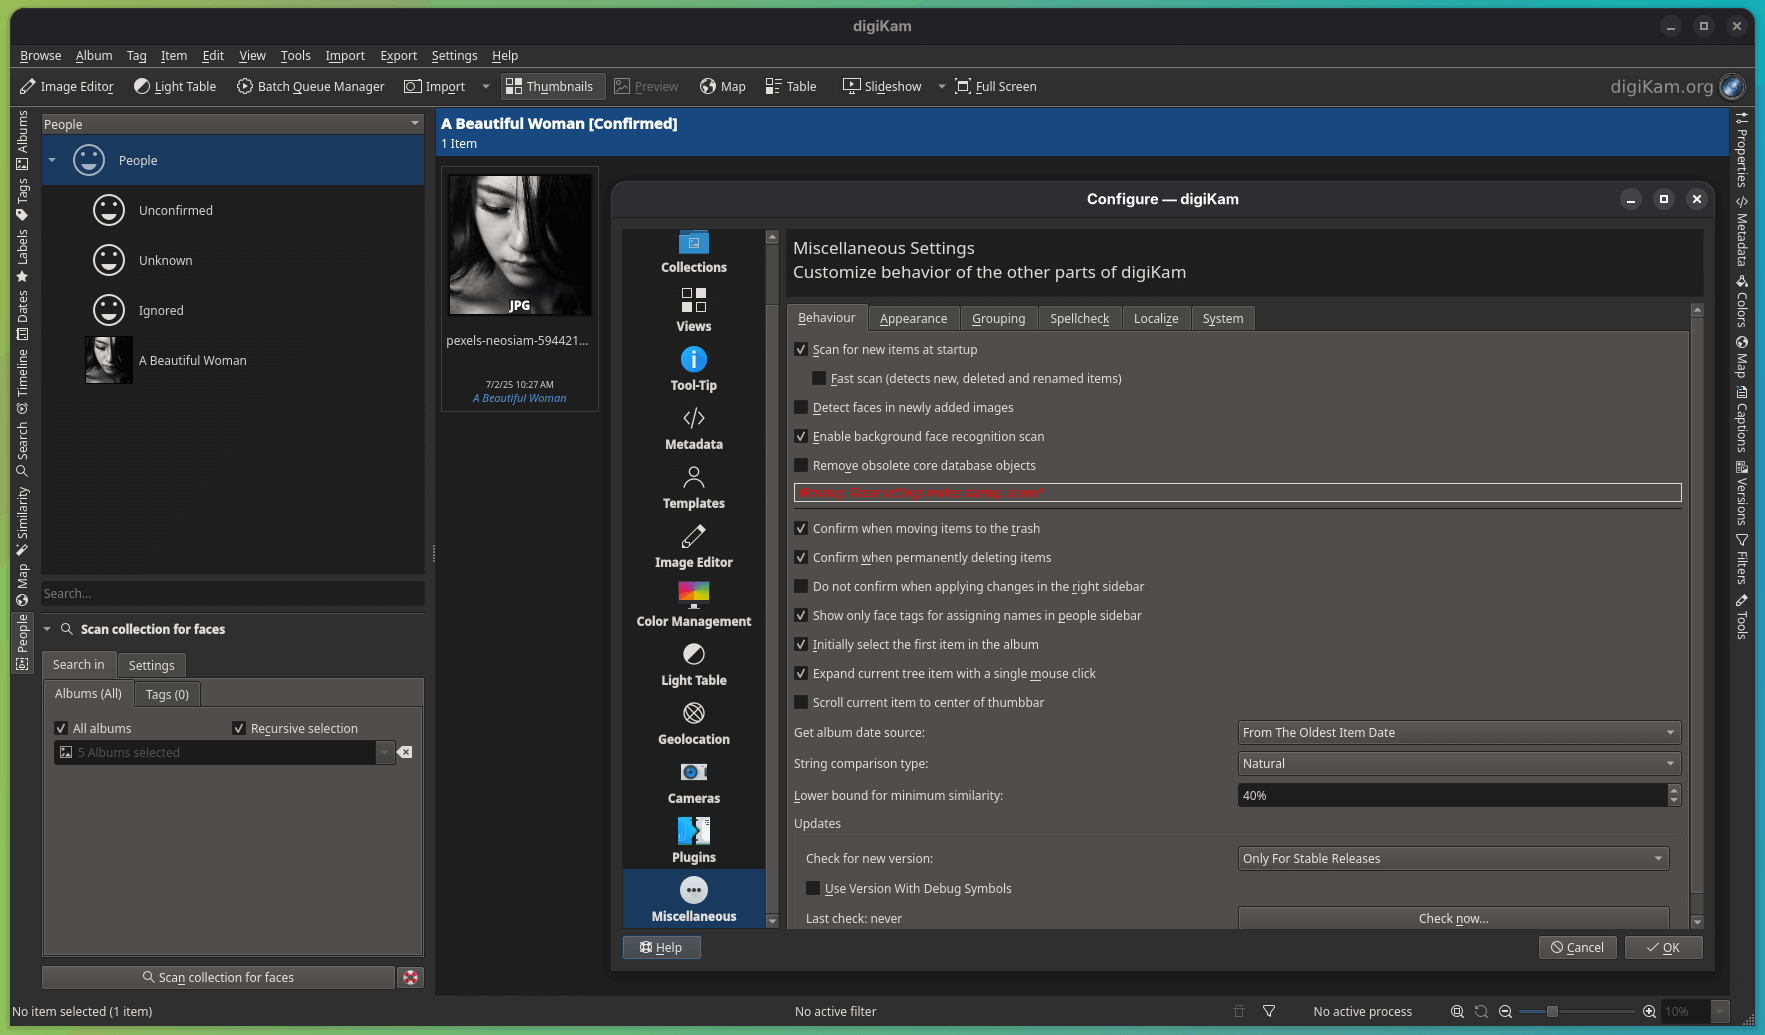The height and width of the screenshot is (1035, 1765).
Task: Check Use Version With Debug Symbols
Action: [x=813, y=888]
